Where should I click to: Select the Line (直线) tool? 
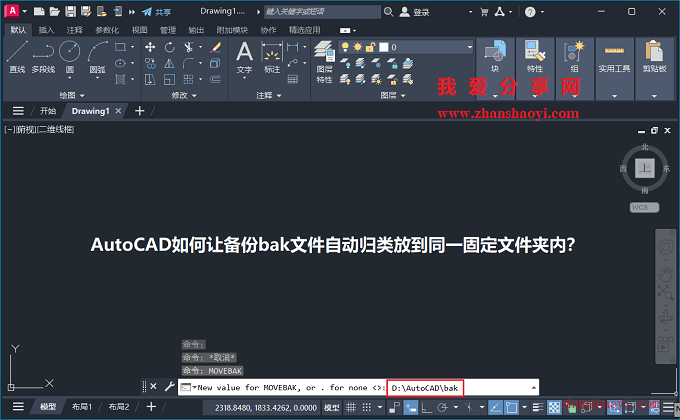tap(17, 56)
